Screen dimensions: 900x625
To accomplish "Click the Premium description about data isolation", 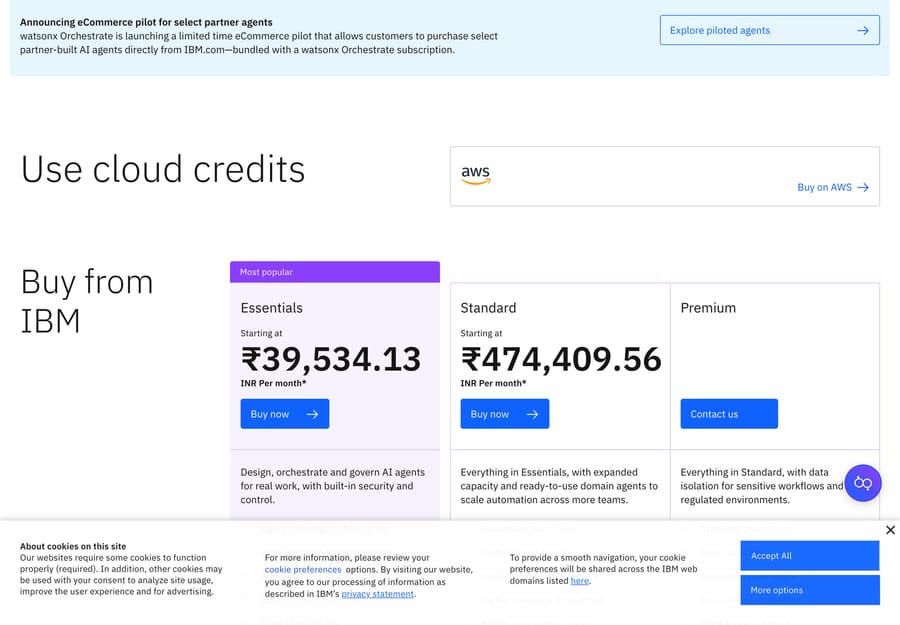I will [x=762, y=486].
